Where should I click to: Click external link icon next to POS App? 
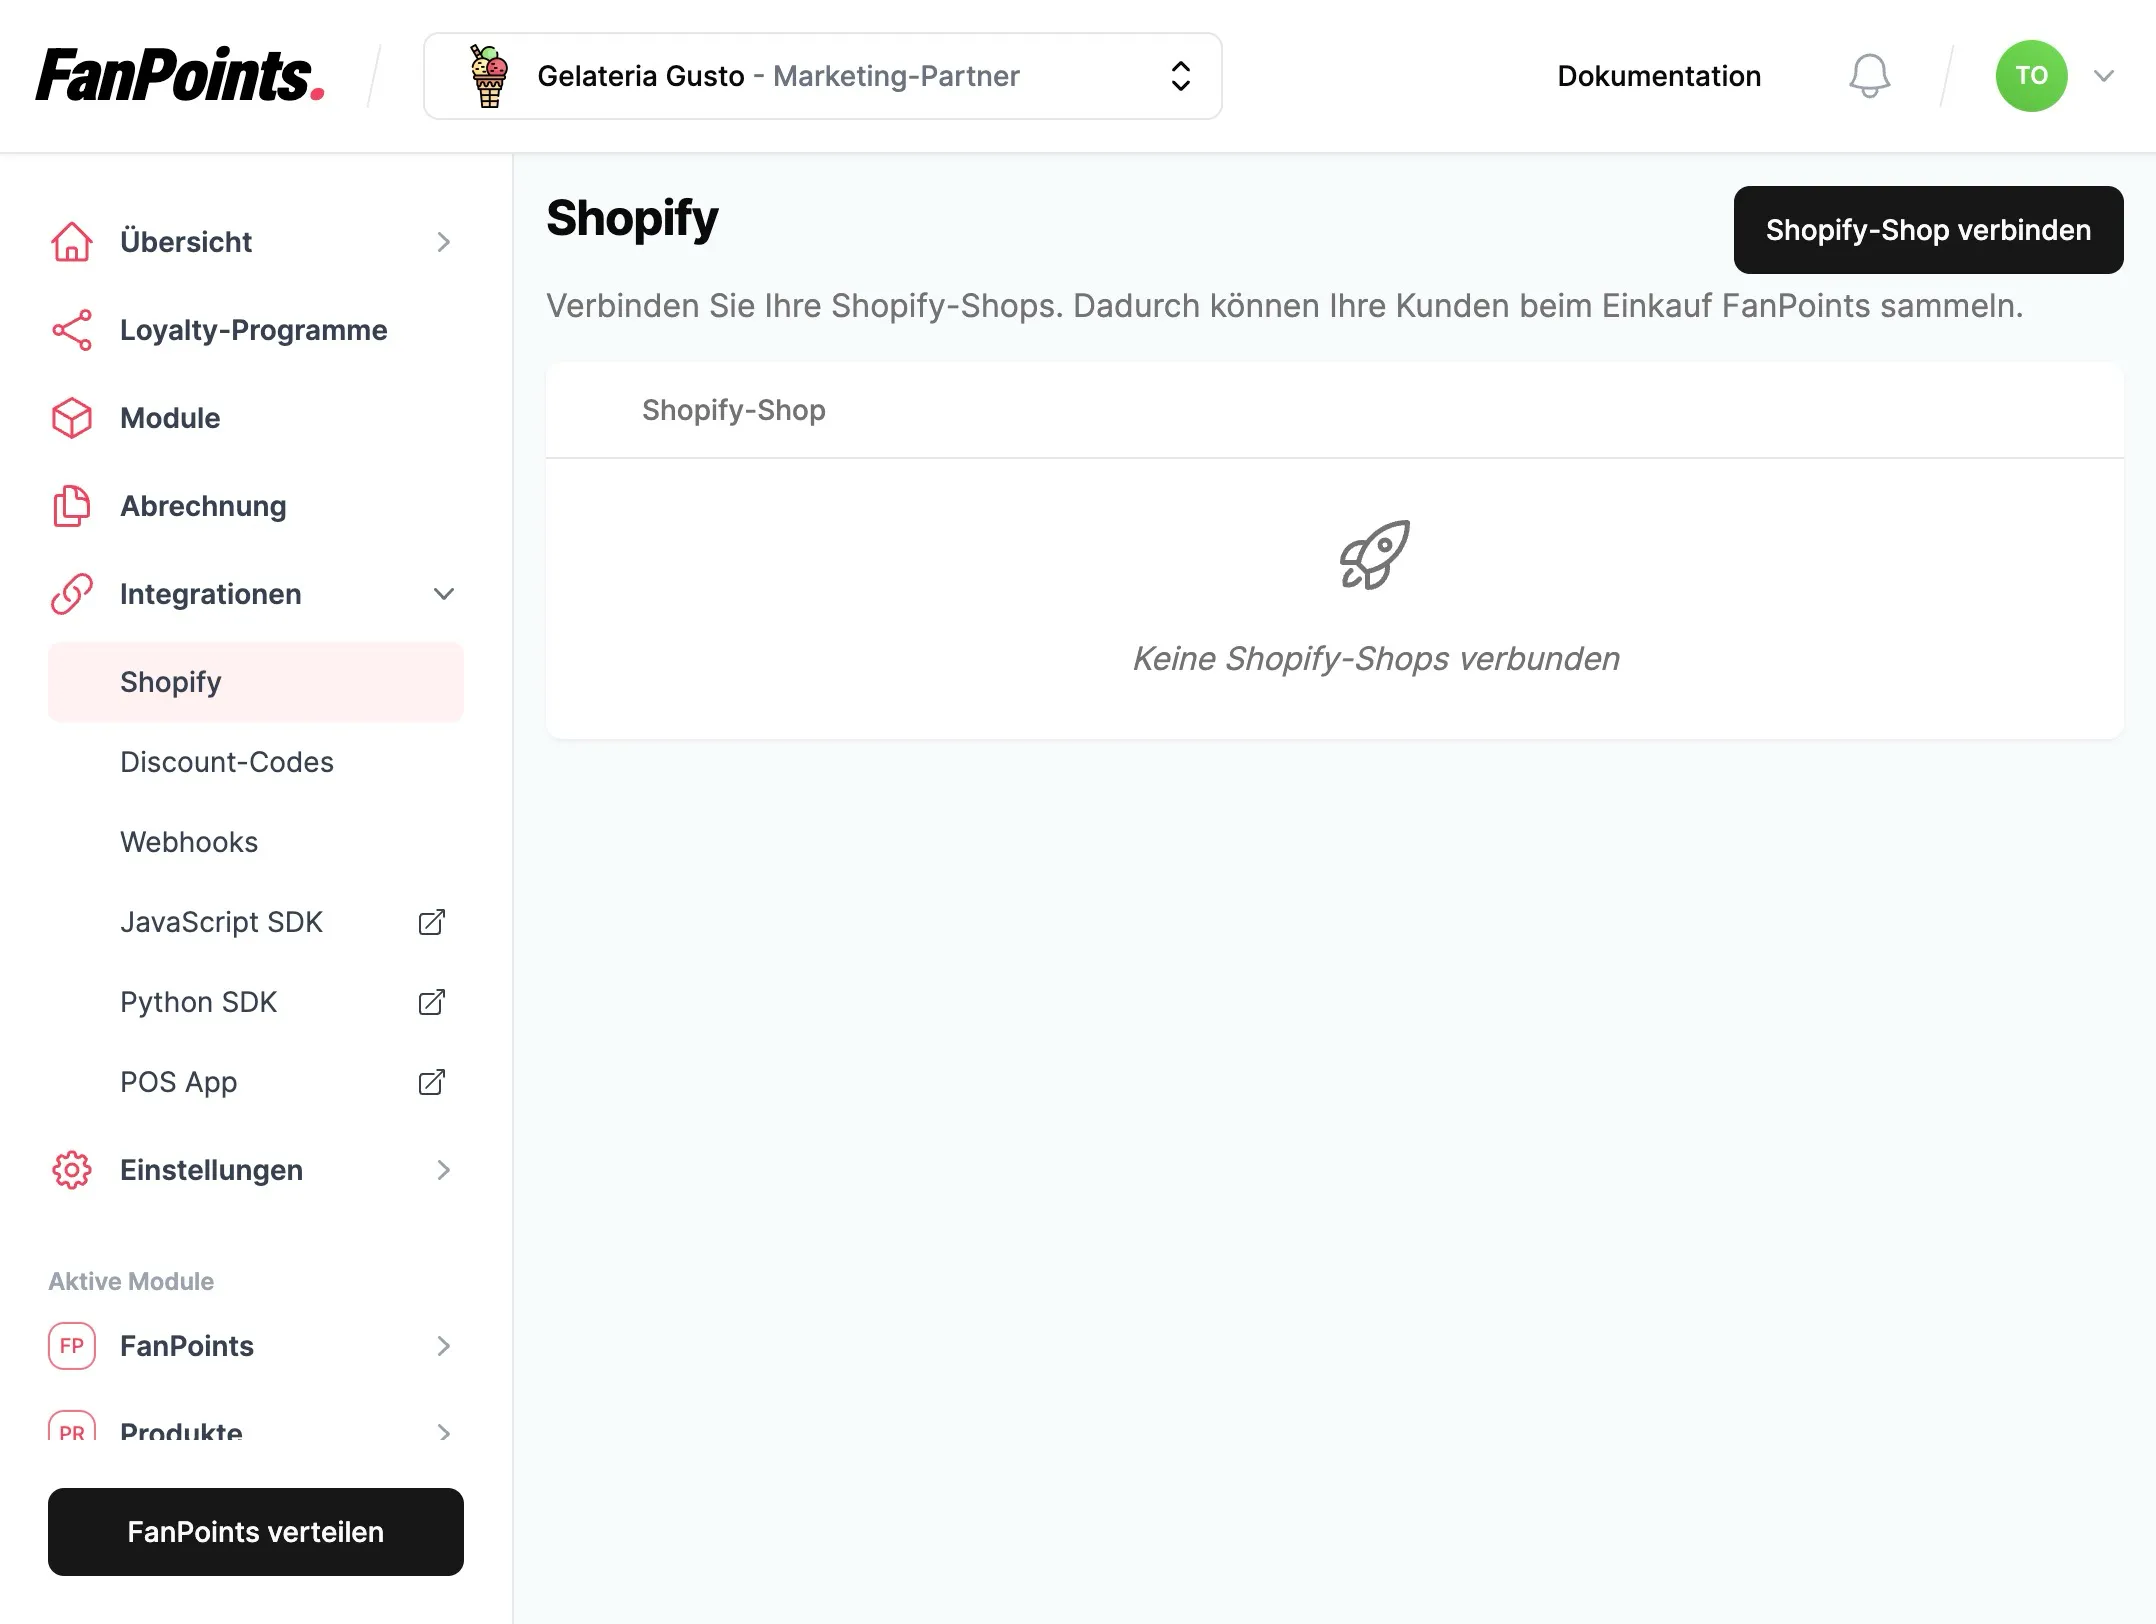click(431, 1082)
